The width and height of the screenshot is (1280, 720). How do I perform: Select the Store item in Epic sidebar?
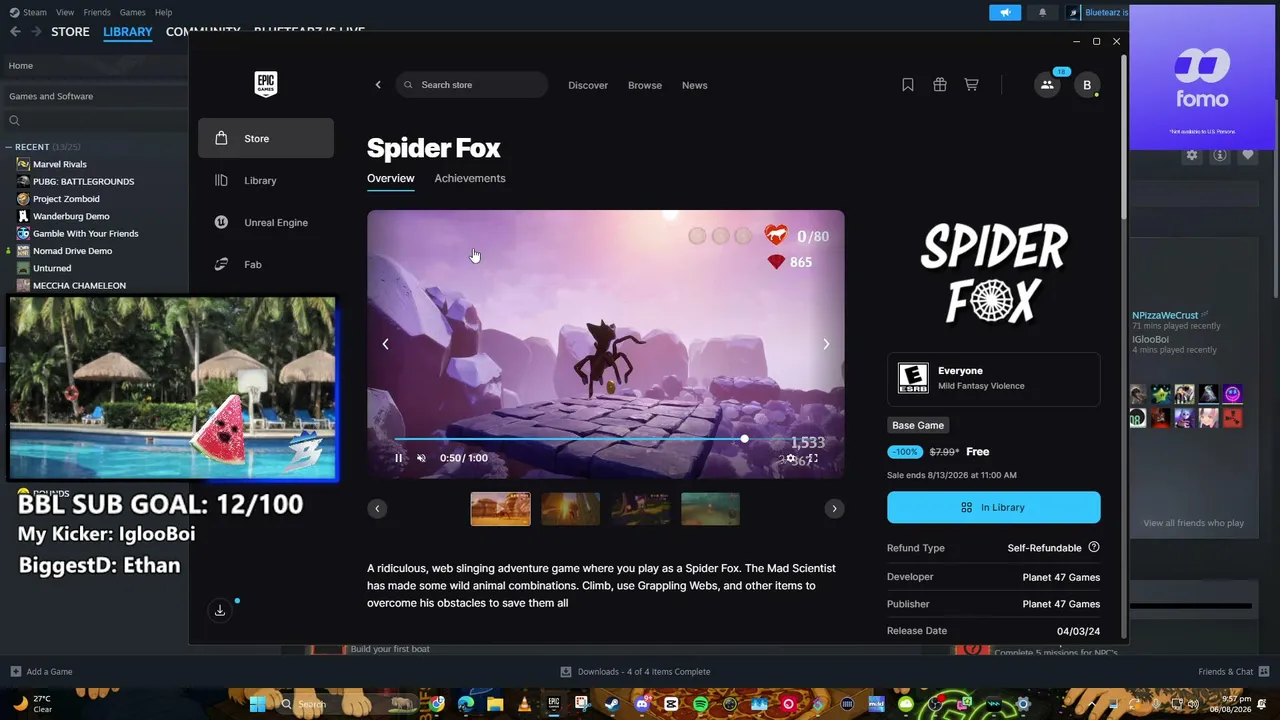[266, 138]
